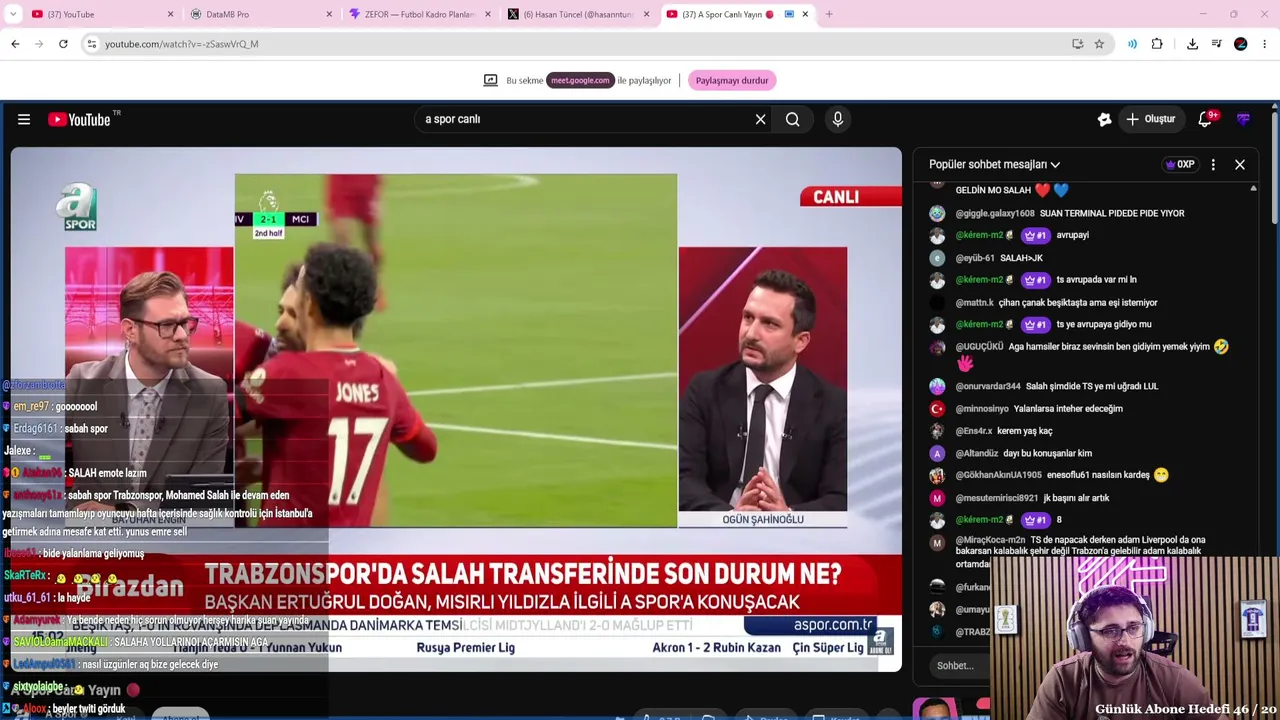Image resolution: width=1280 pixels, height=720 pixels.
Task: Click the 'SALAH>JK' chat message text
Action: click(x=1022, y=258)
